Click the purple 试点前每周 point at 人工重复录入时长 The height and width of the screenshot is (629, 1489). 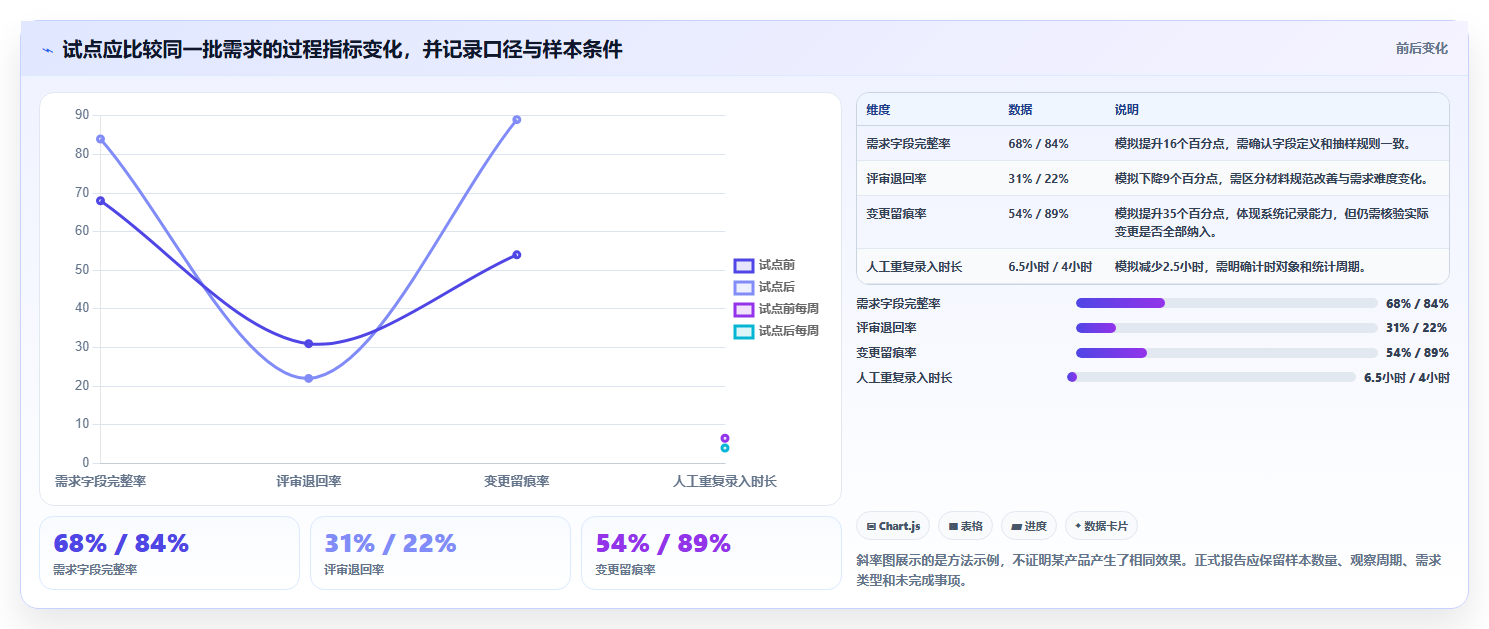(725, 438)
